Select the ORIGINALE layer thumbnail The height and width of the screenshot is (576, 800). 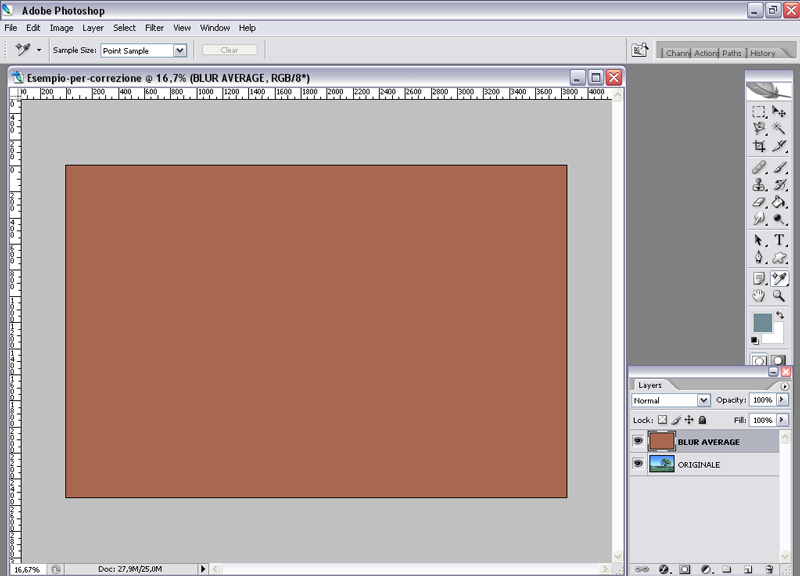[x=661, y=465]
